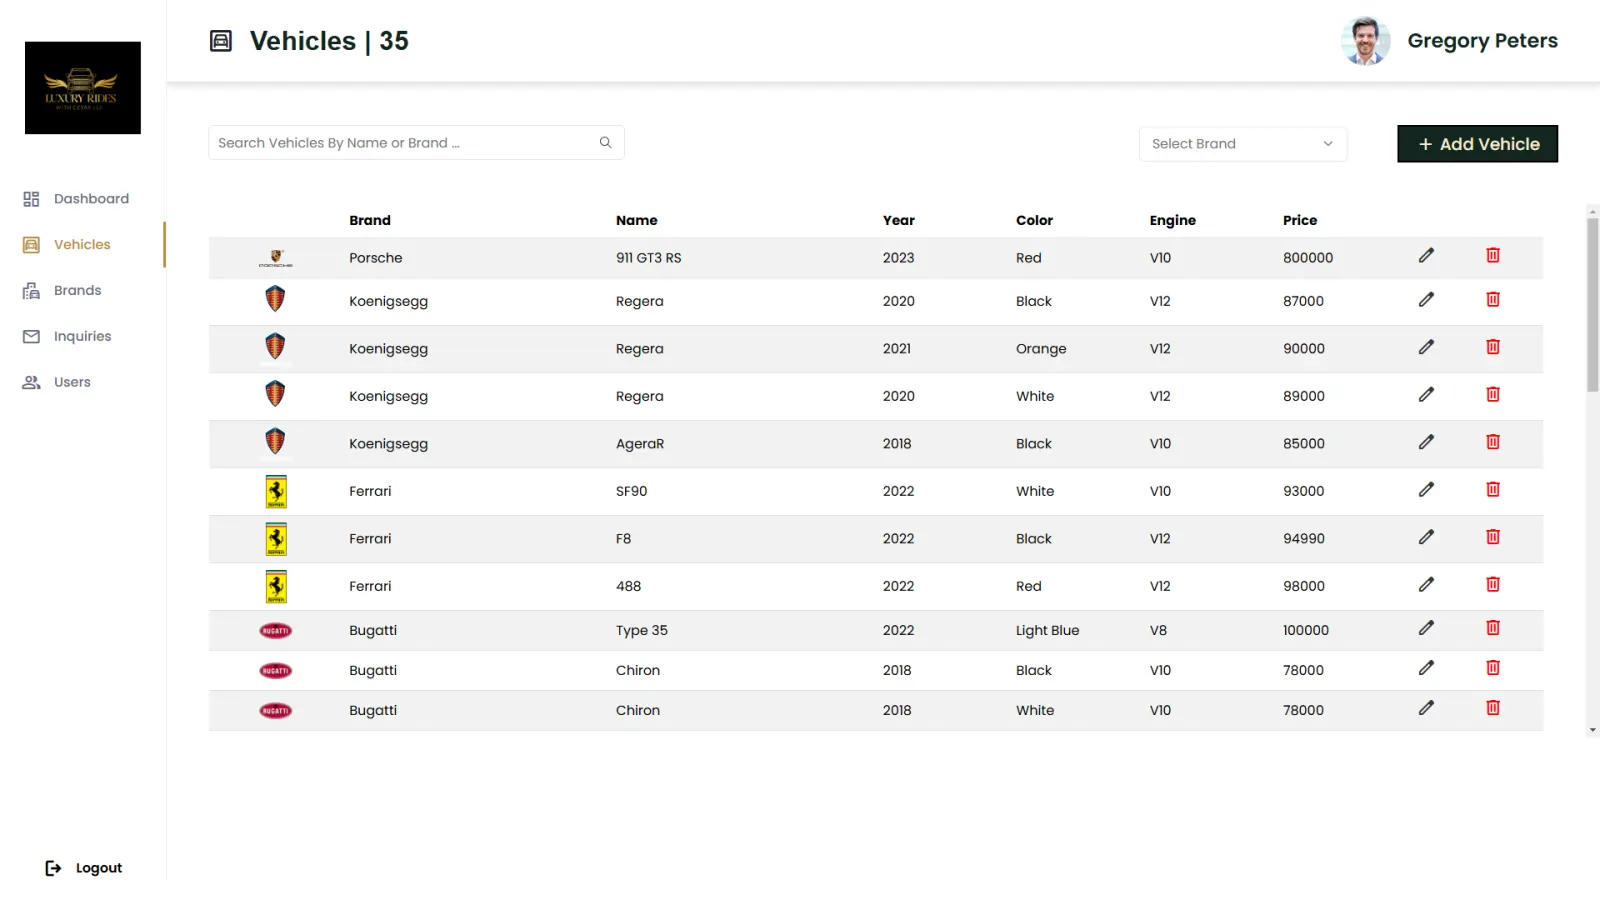Delete the orange Koenigsegg Regera entry
This screenshot has height=900, width=1600.
1493,347
